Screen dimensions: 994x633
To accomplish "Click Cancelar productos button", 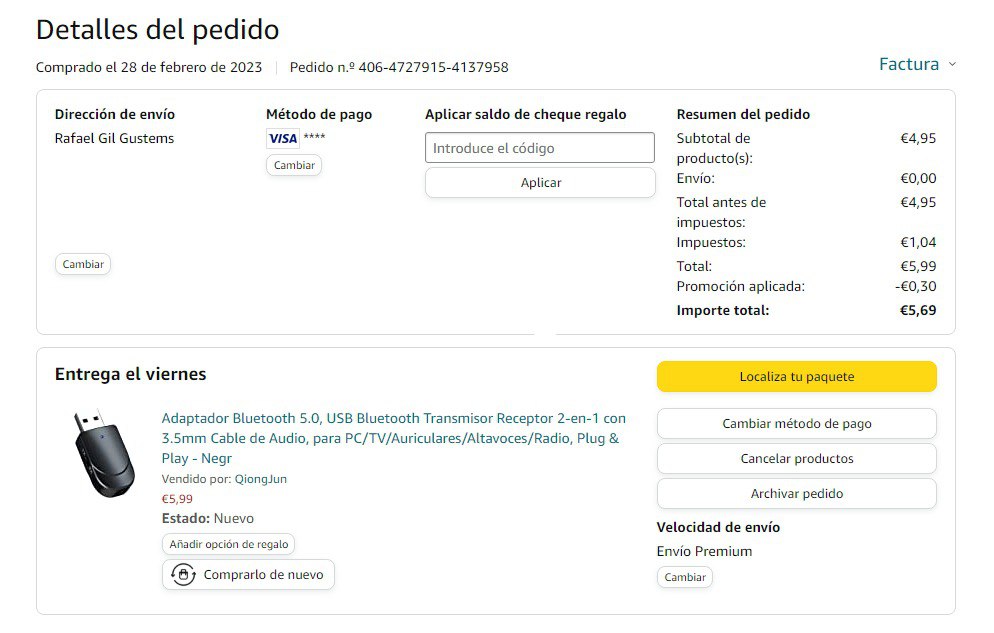I will pos(796,459).
